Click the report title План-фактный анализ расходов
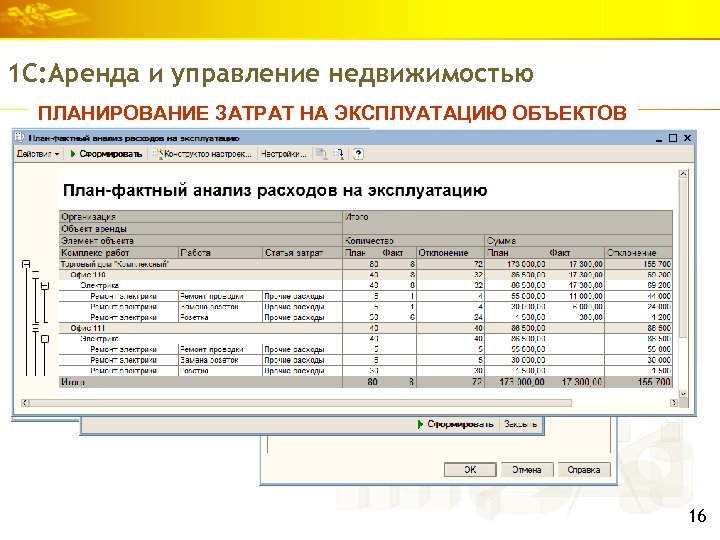Viewport: 720px width, 540px height. pyautogui.click(x=275, y=190)
